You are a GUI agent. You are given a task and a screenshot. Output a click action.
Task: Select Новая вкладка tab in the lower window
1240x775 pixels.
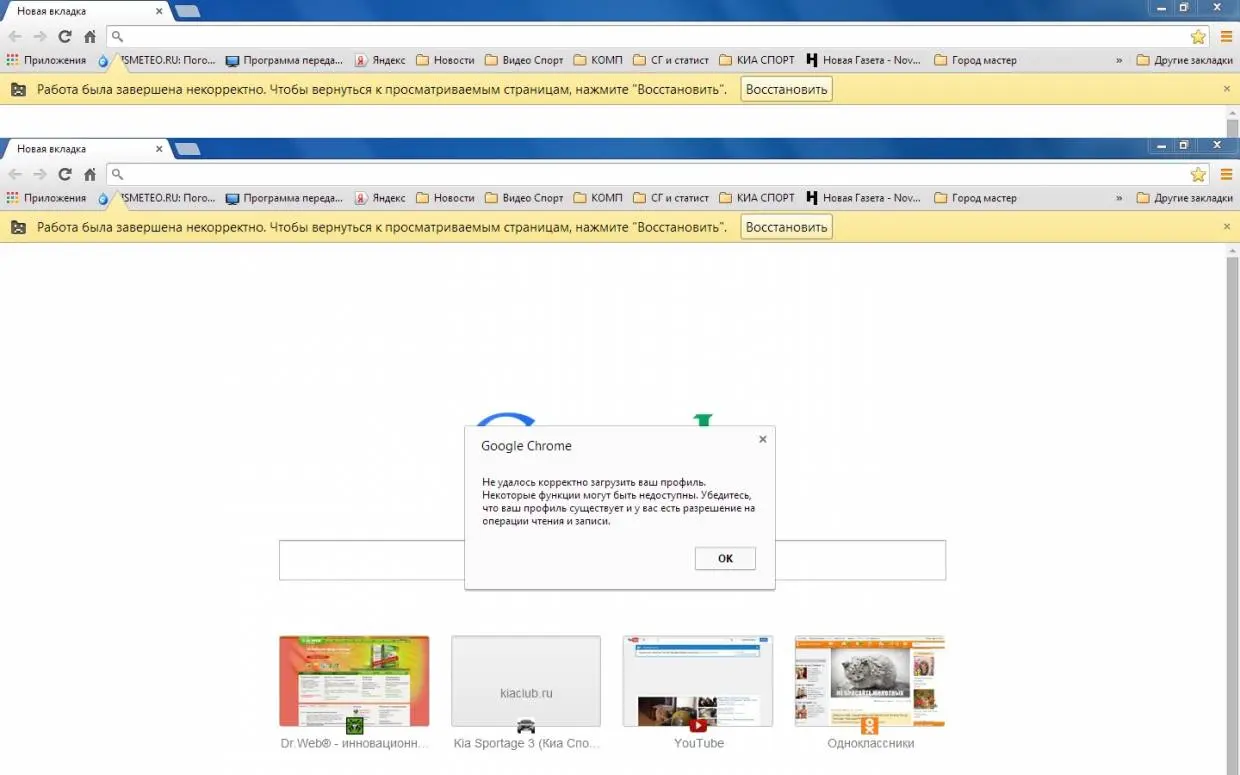tap(88, 149)
